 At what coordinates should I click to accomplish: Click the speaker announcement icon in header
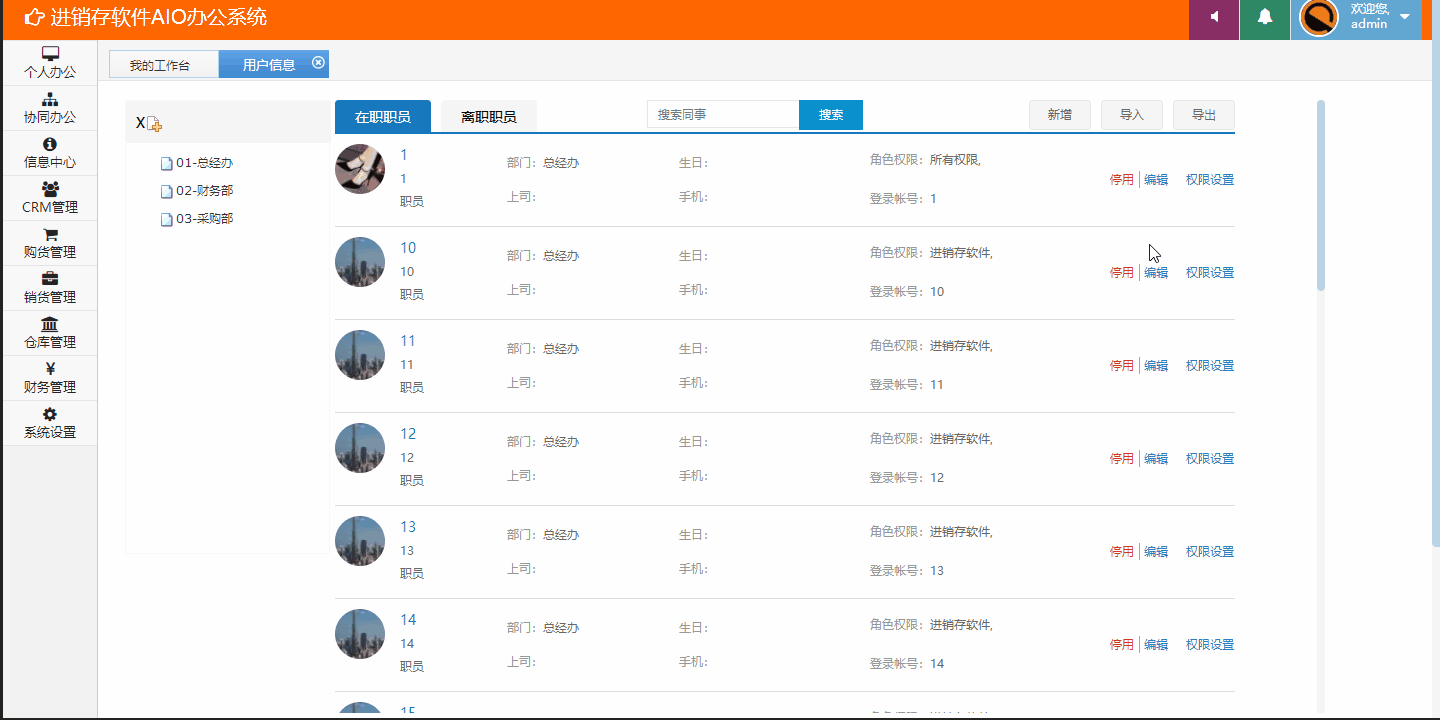pyautogui.click(x=1214, y=17)
